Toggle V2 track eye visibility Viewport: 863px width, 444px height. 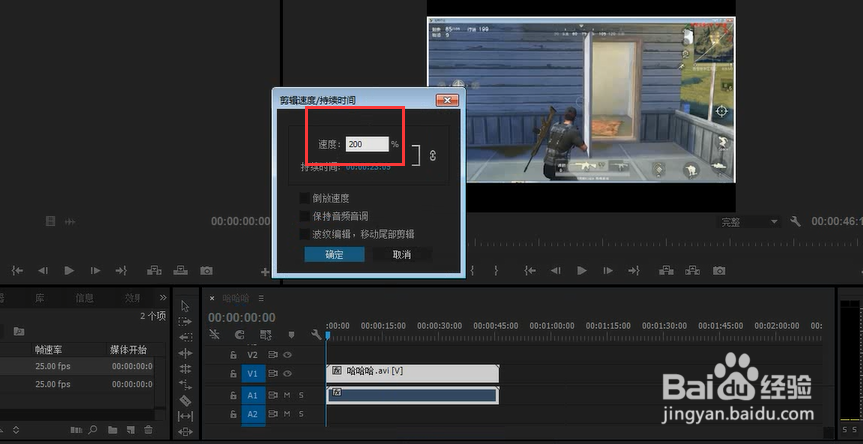coord(287,355)
